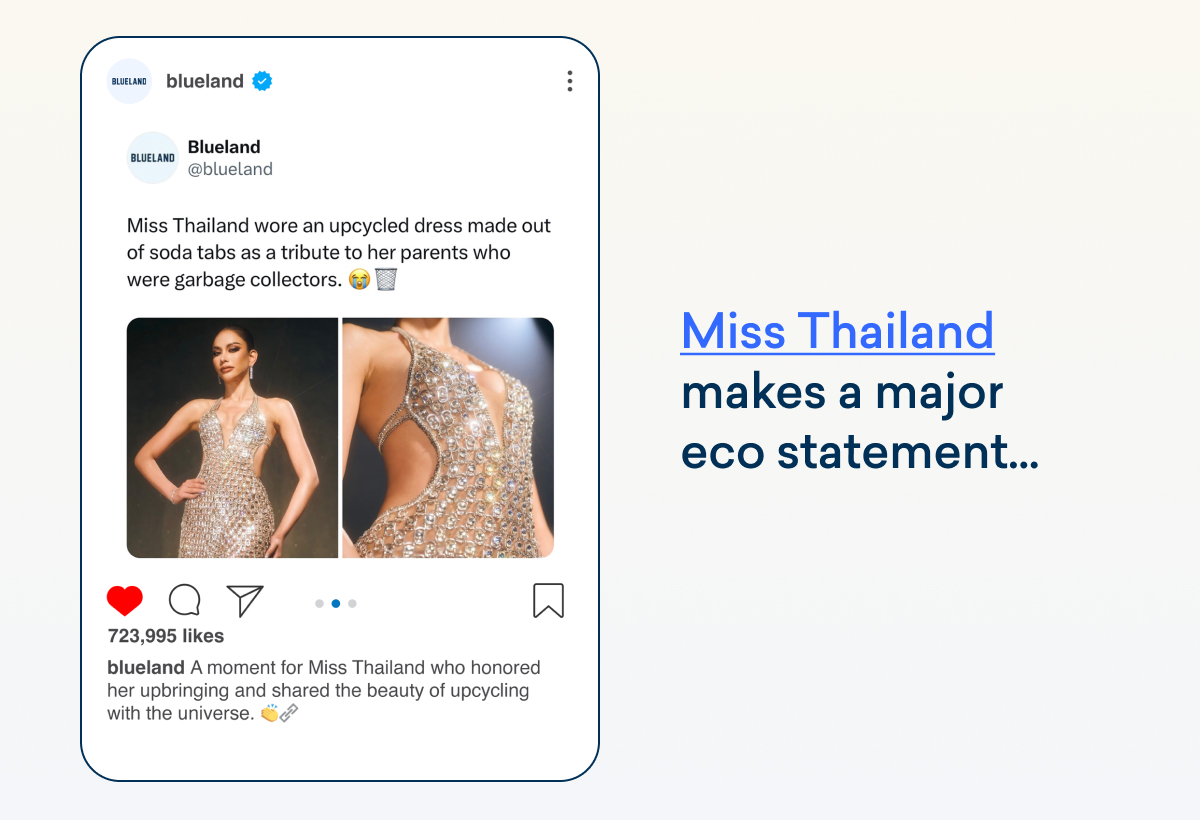Image resolution: width=1200 pixels, height=820 pixels.
Task: Select the second carousel dot indicator
Action: [x=335, y=603]
